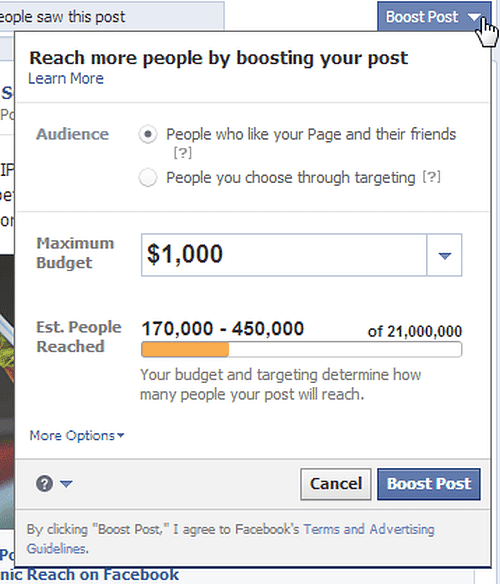Click the estimated reach progress bar
Viewport: 500px width, 584px height.
click(301, 350)
